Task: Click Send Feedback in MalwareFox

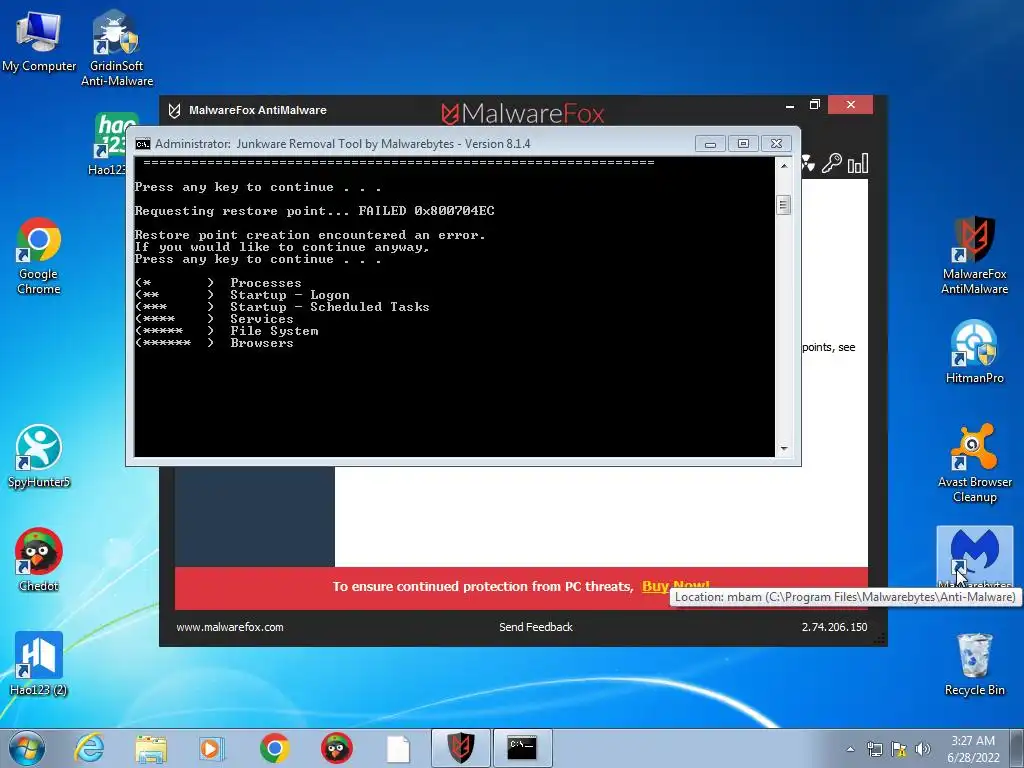Action: click(536, 627)
